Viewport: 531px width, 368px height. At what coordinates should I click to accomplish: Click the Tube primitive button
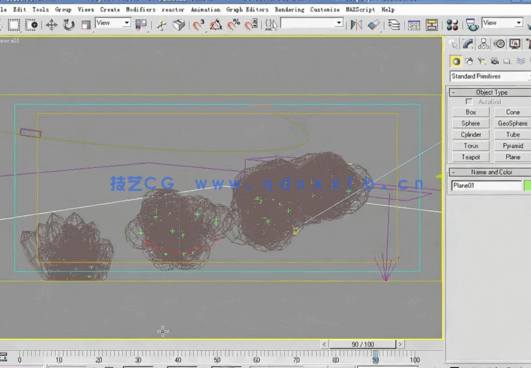pyautogui.click(x=513, y=134)
